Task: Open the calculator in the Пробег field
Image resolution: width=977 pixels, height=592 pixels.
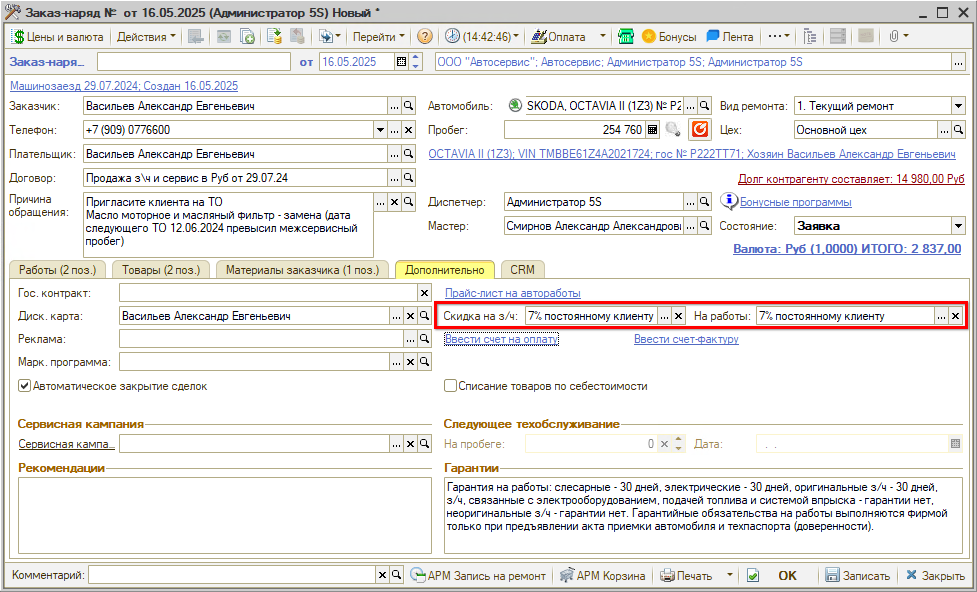Action: click(x=653, y=129)
